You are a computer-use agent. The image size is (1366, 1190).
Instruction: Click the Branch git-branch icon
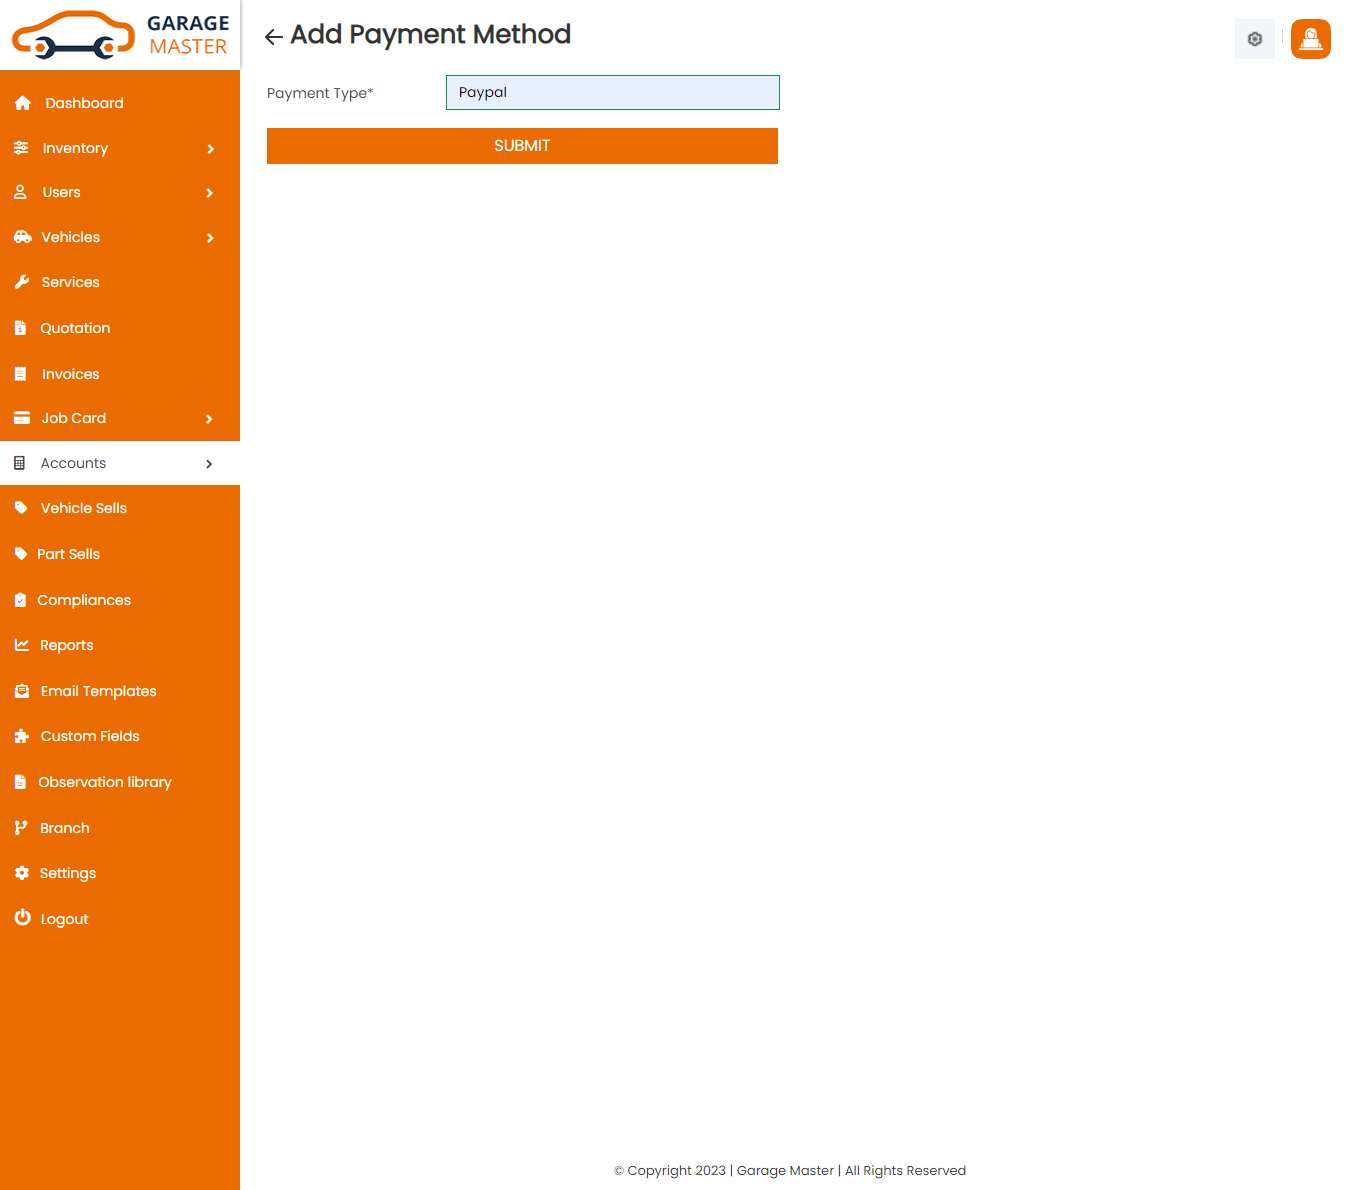click(x=22, y=827)
